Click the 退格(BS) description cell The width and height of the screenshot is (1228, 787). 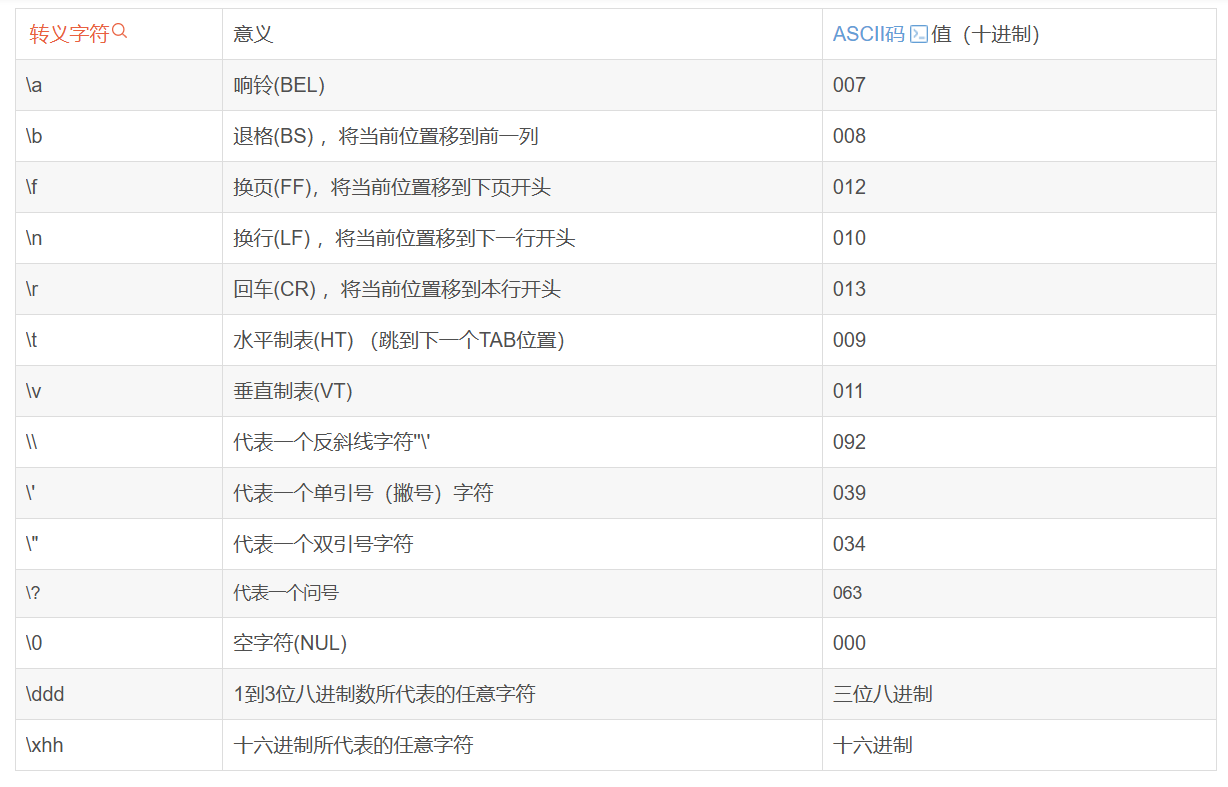(522, 136)
